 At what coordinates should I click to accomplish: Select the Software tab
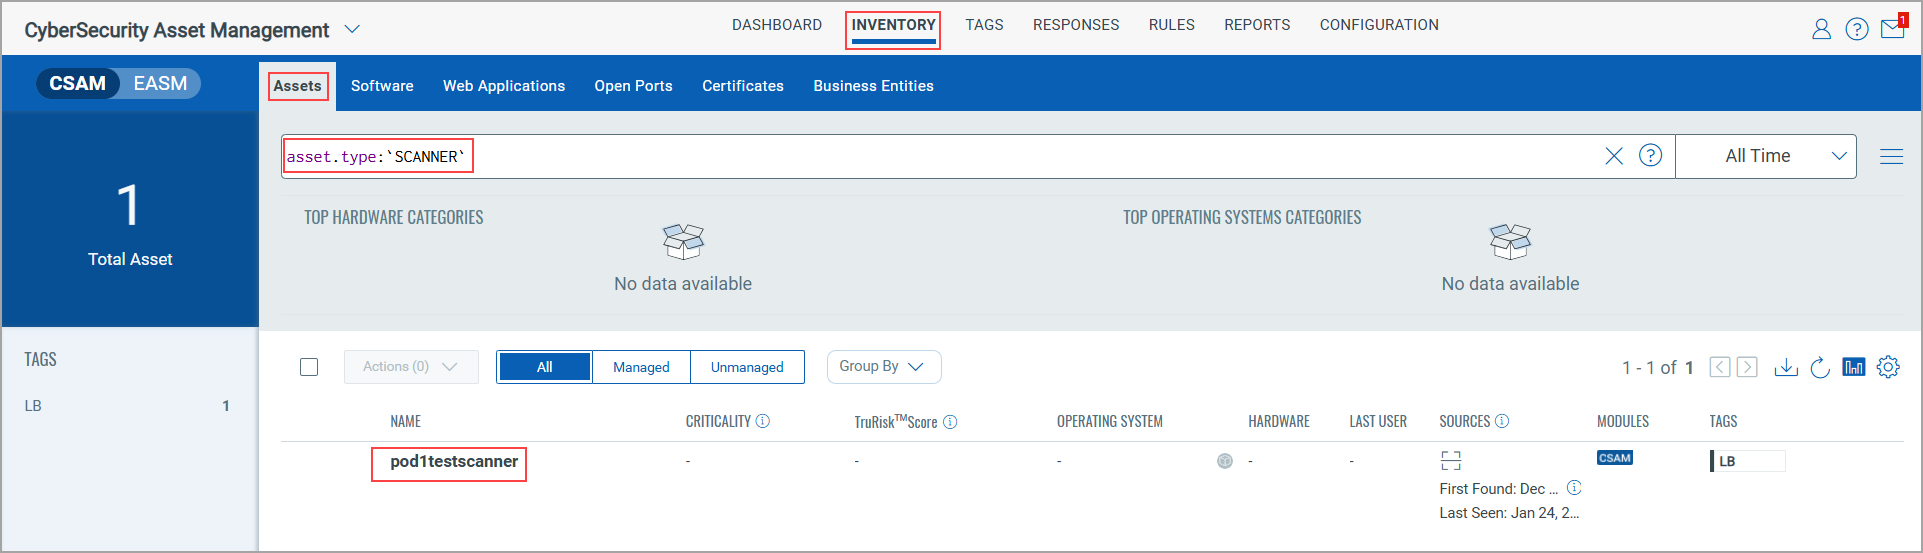coord(382,86)
